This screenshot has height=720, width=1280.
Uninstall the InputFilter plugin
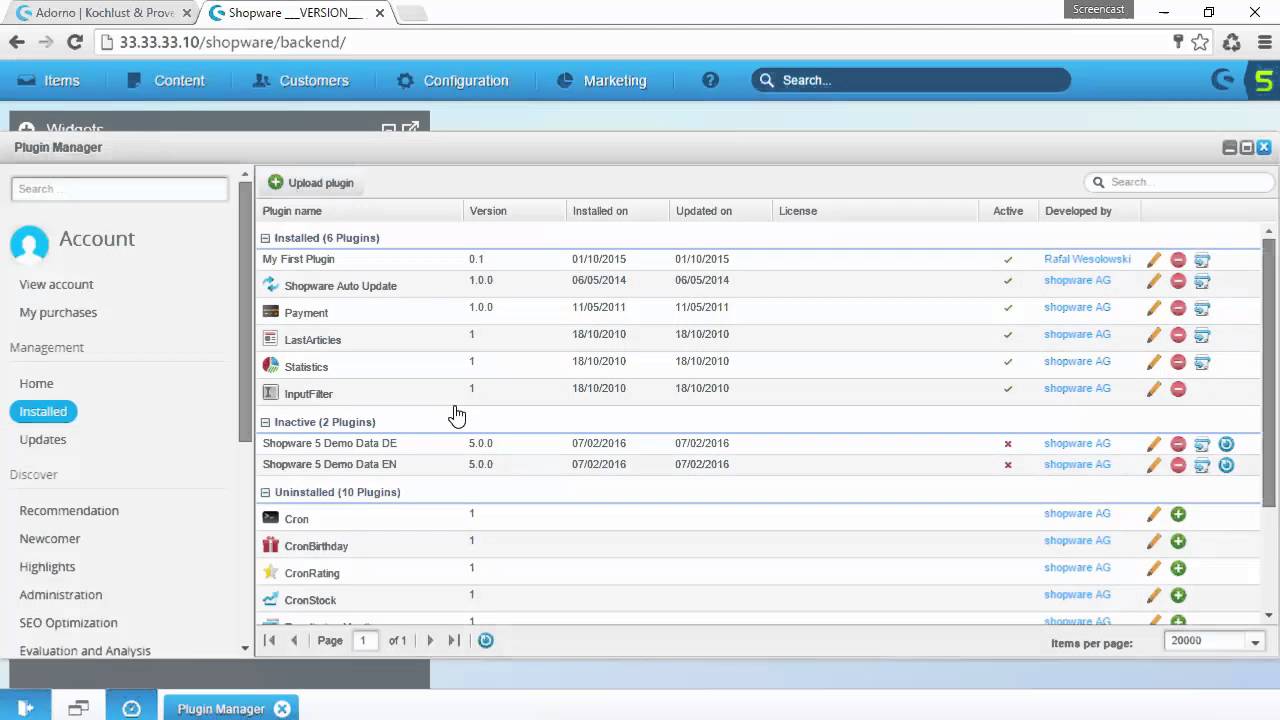tap(1178, 390)
